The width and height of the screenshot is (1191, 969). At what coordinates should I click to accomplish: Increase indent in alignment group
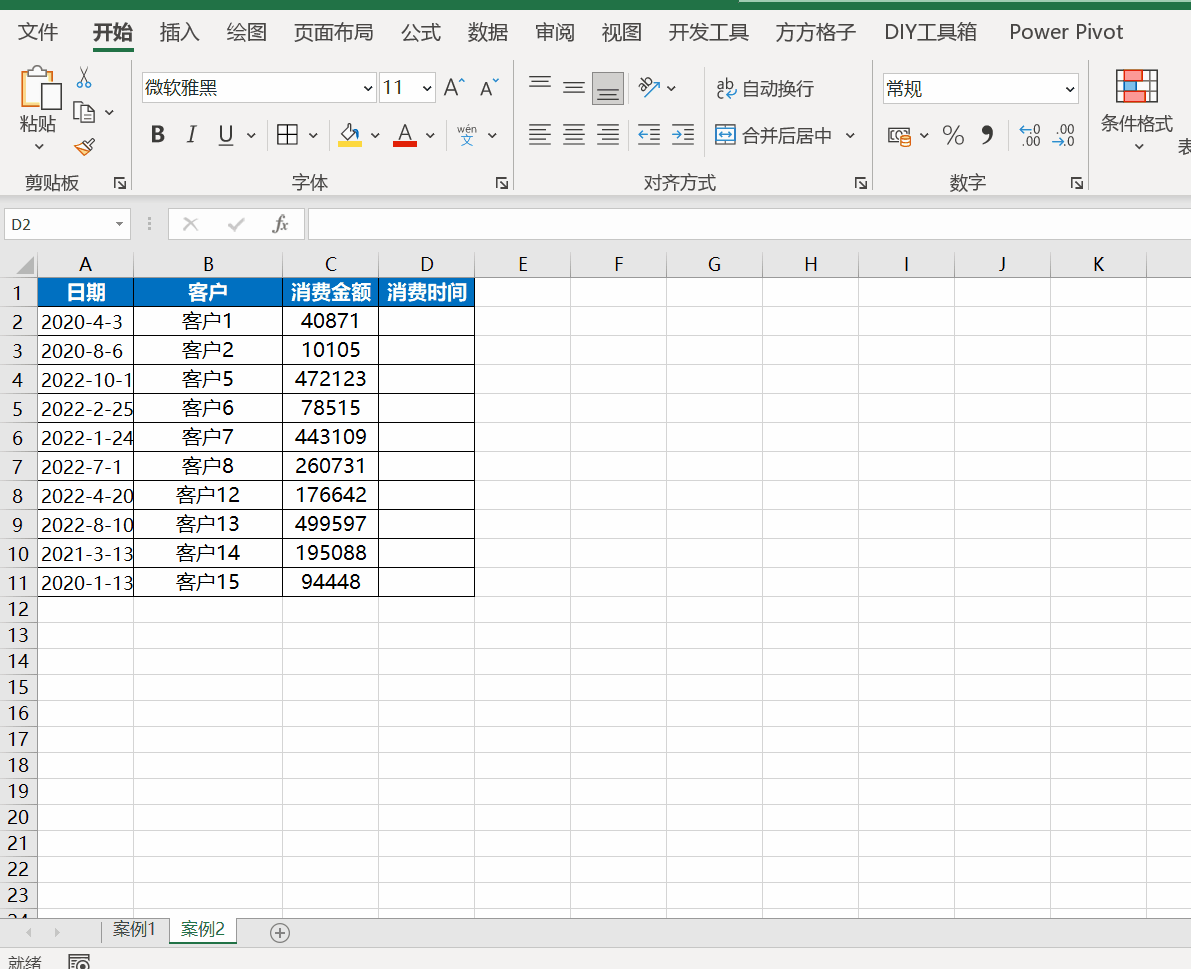[683, 135]
